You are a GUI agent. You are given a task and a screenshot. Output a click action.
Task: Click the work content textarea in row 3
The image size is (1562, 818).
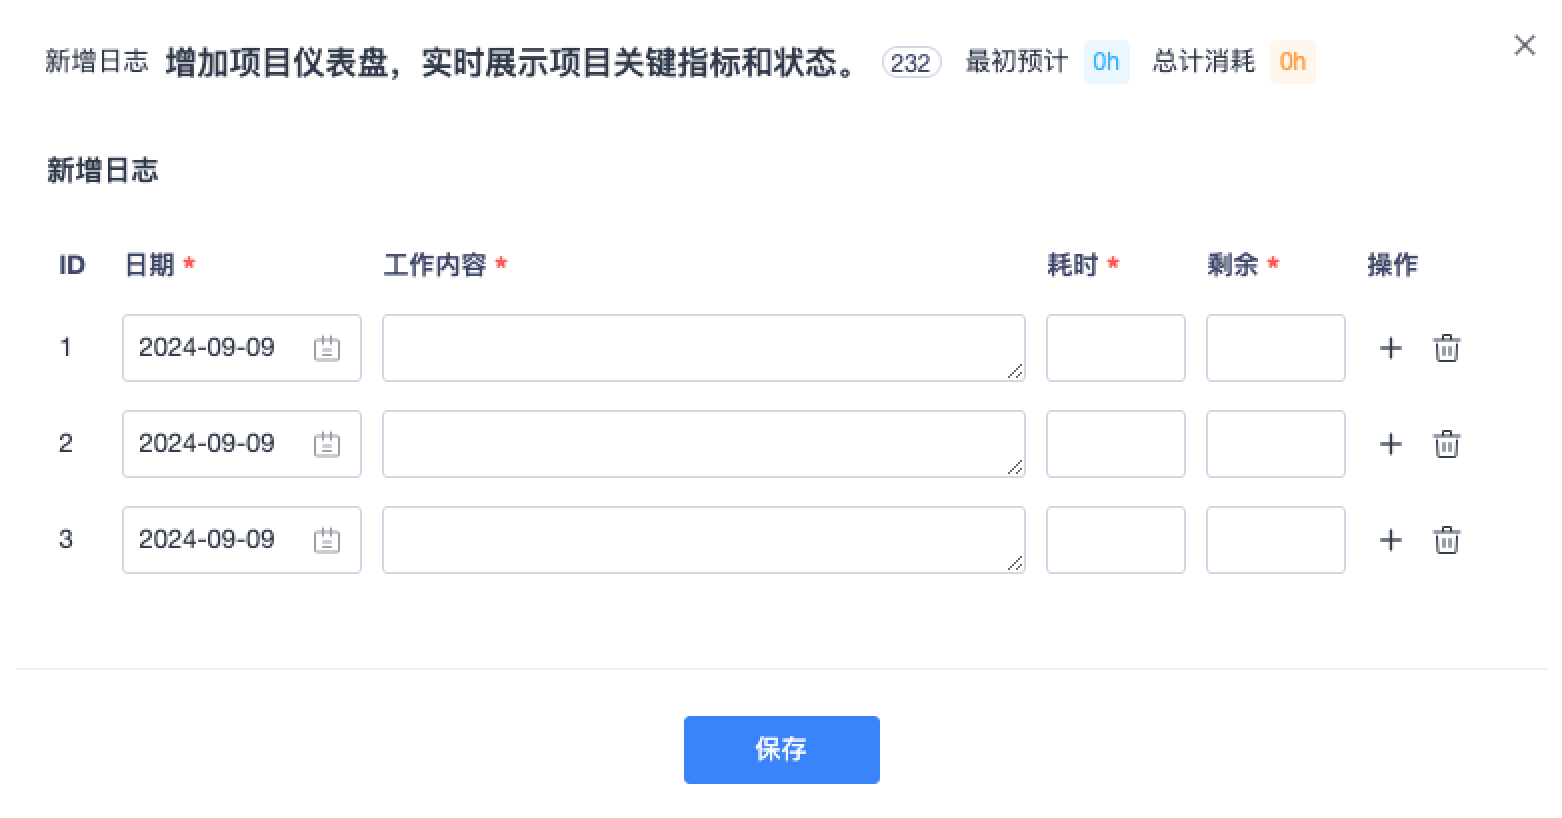pos(704,540)
